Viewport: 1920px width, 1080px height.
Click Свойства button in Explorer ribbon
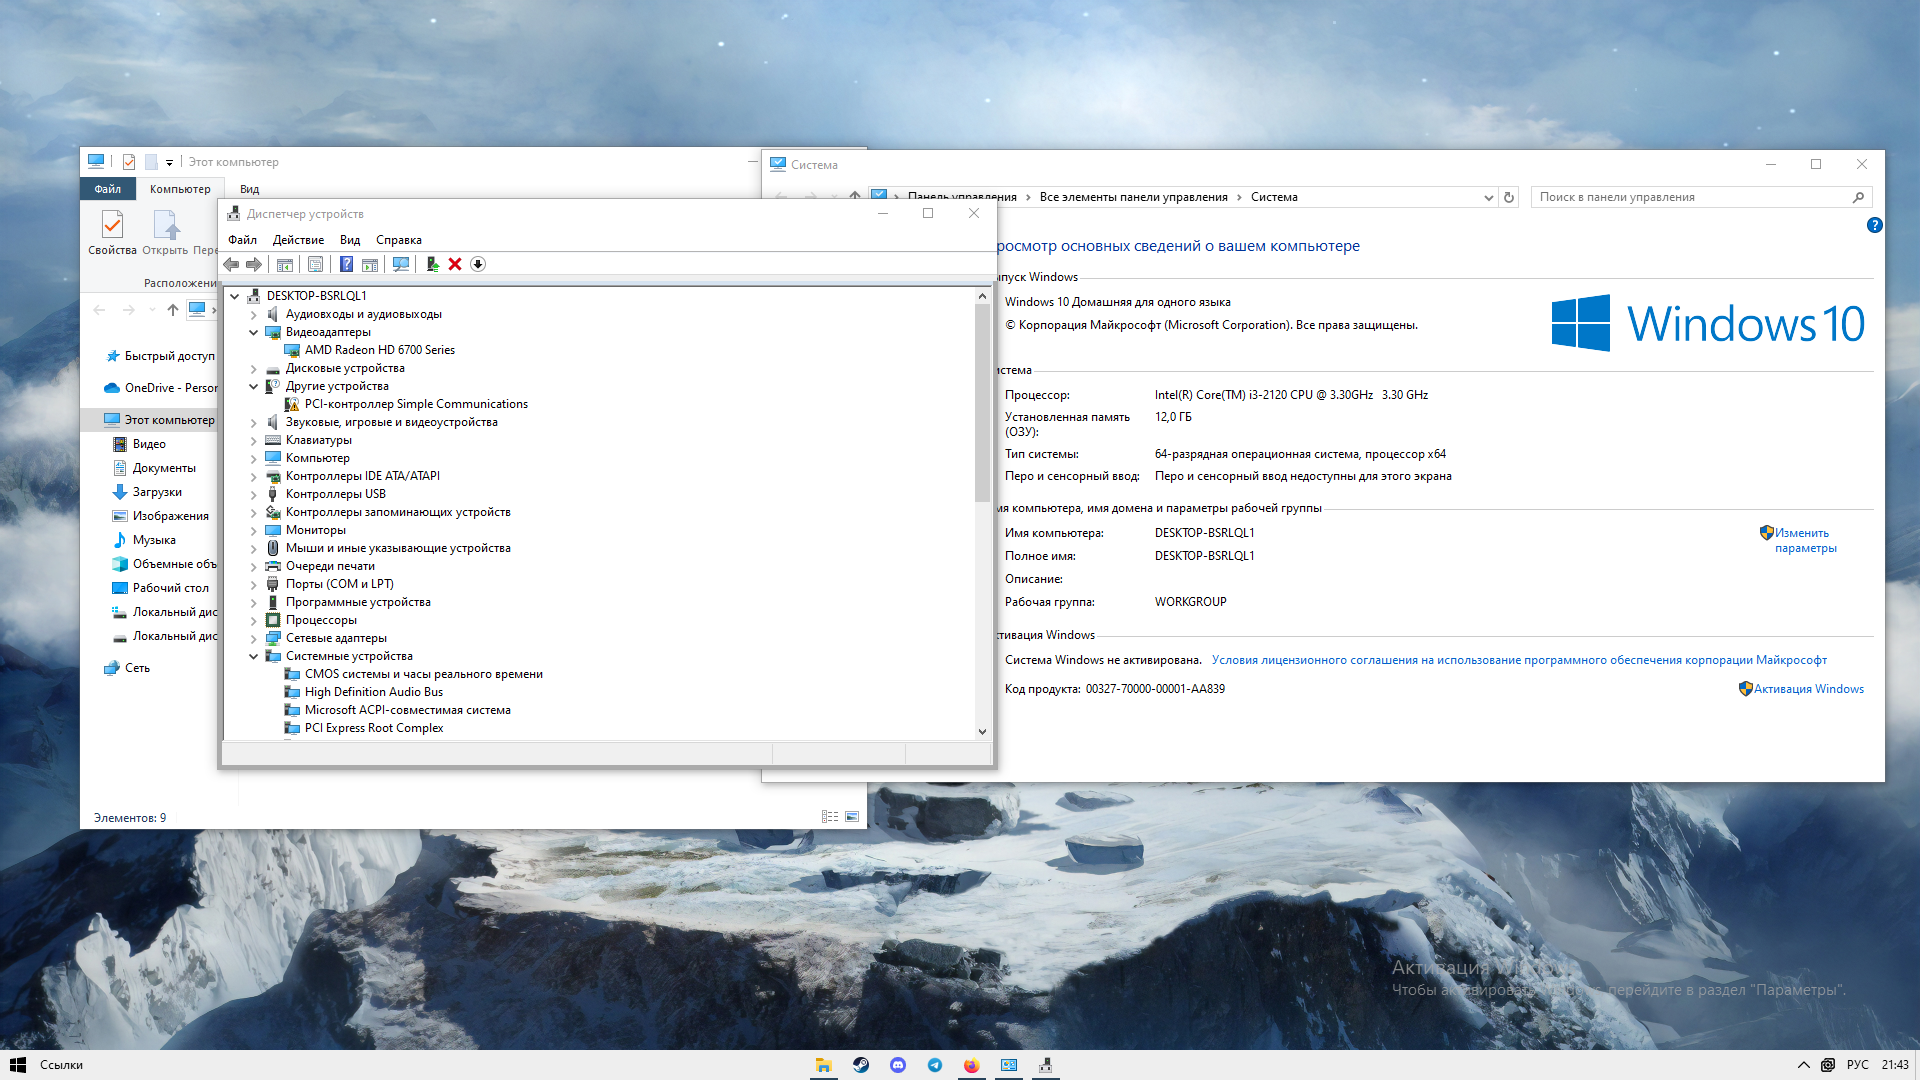pos(112,233)
